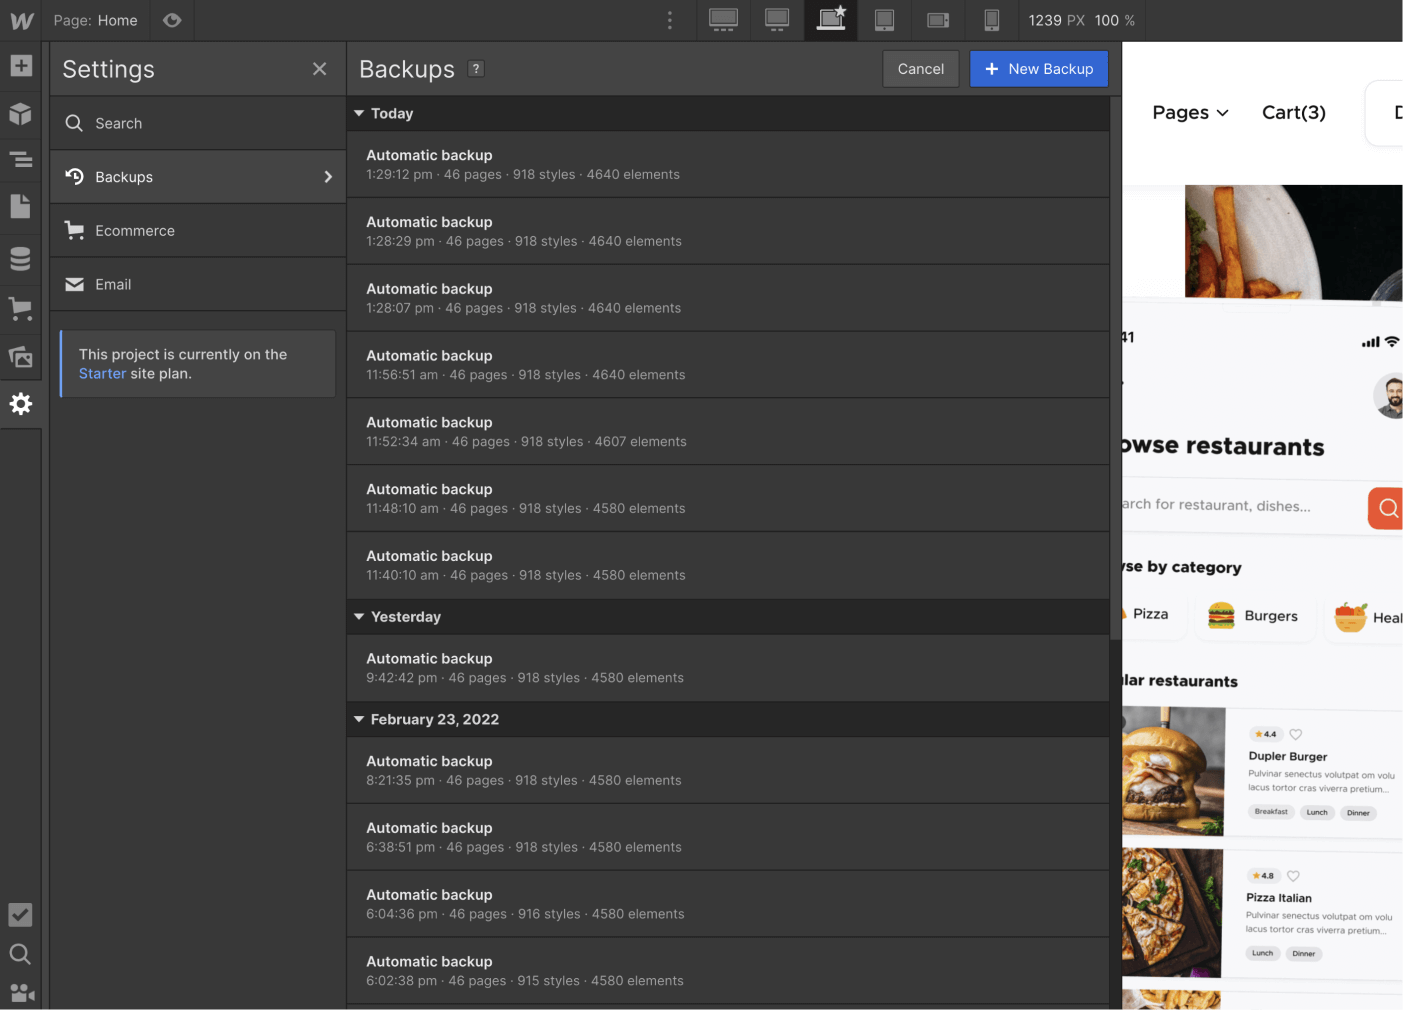Toggle preview mode with the eye icon
1403x1010 pixels.
tap(171, 20)
